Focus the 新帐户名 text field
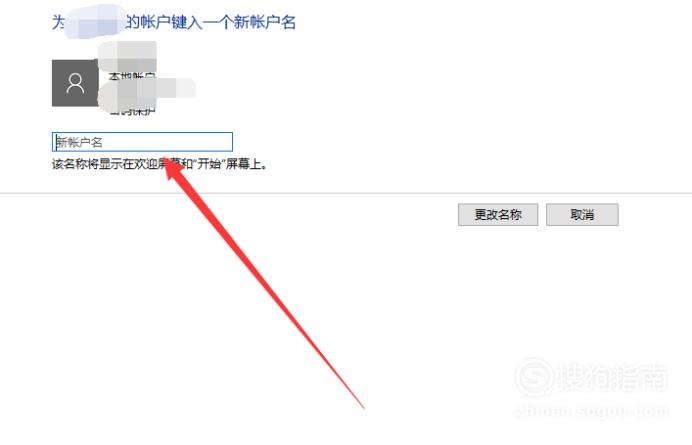 point(142,142)
